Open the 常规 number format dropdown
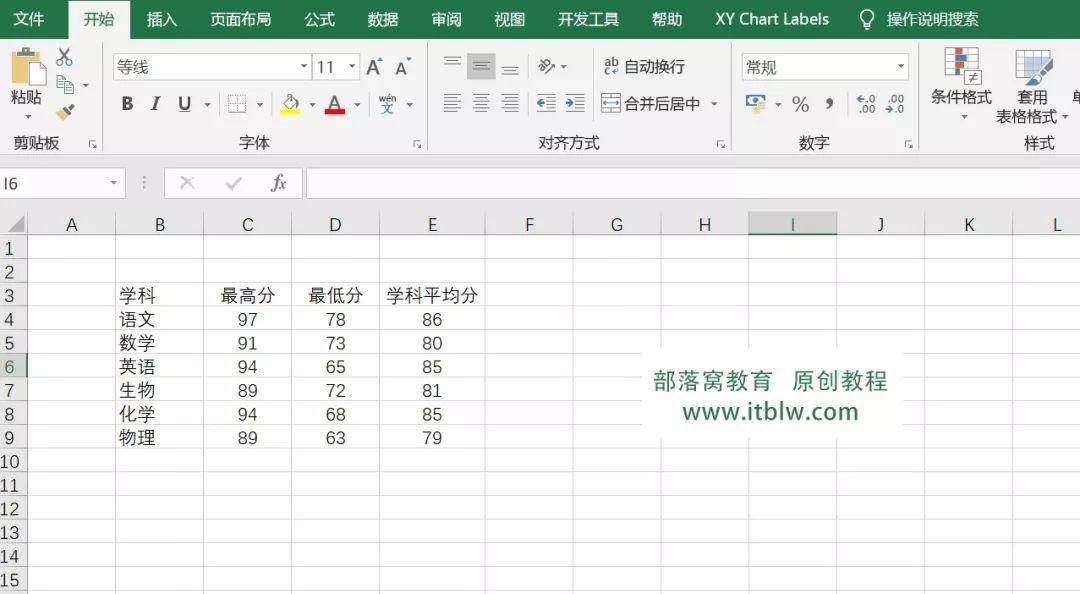This screenshot has width=1080, height=594. click(900, 67)
